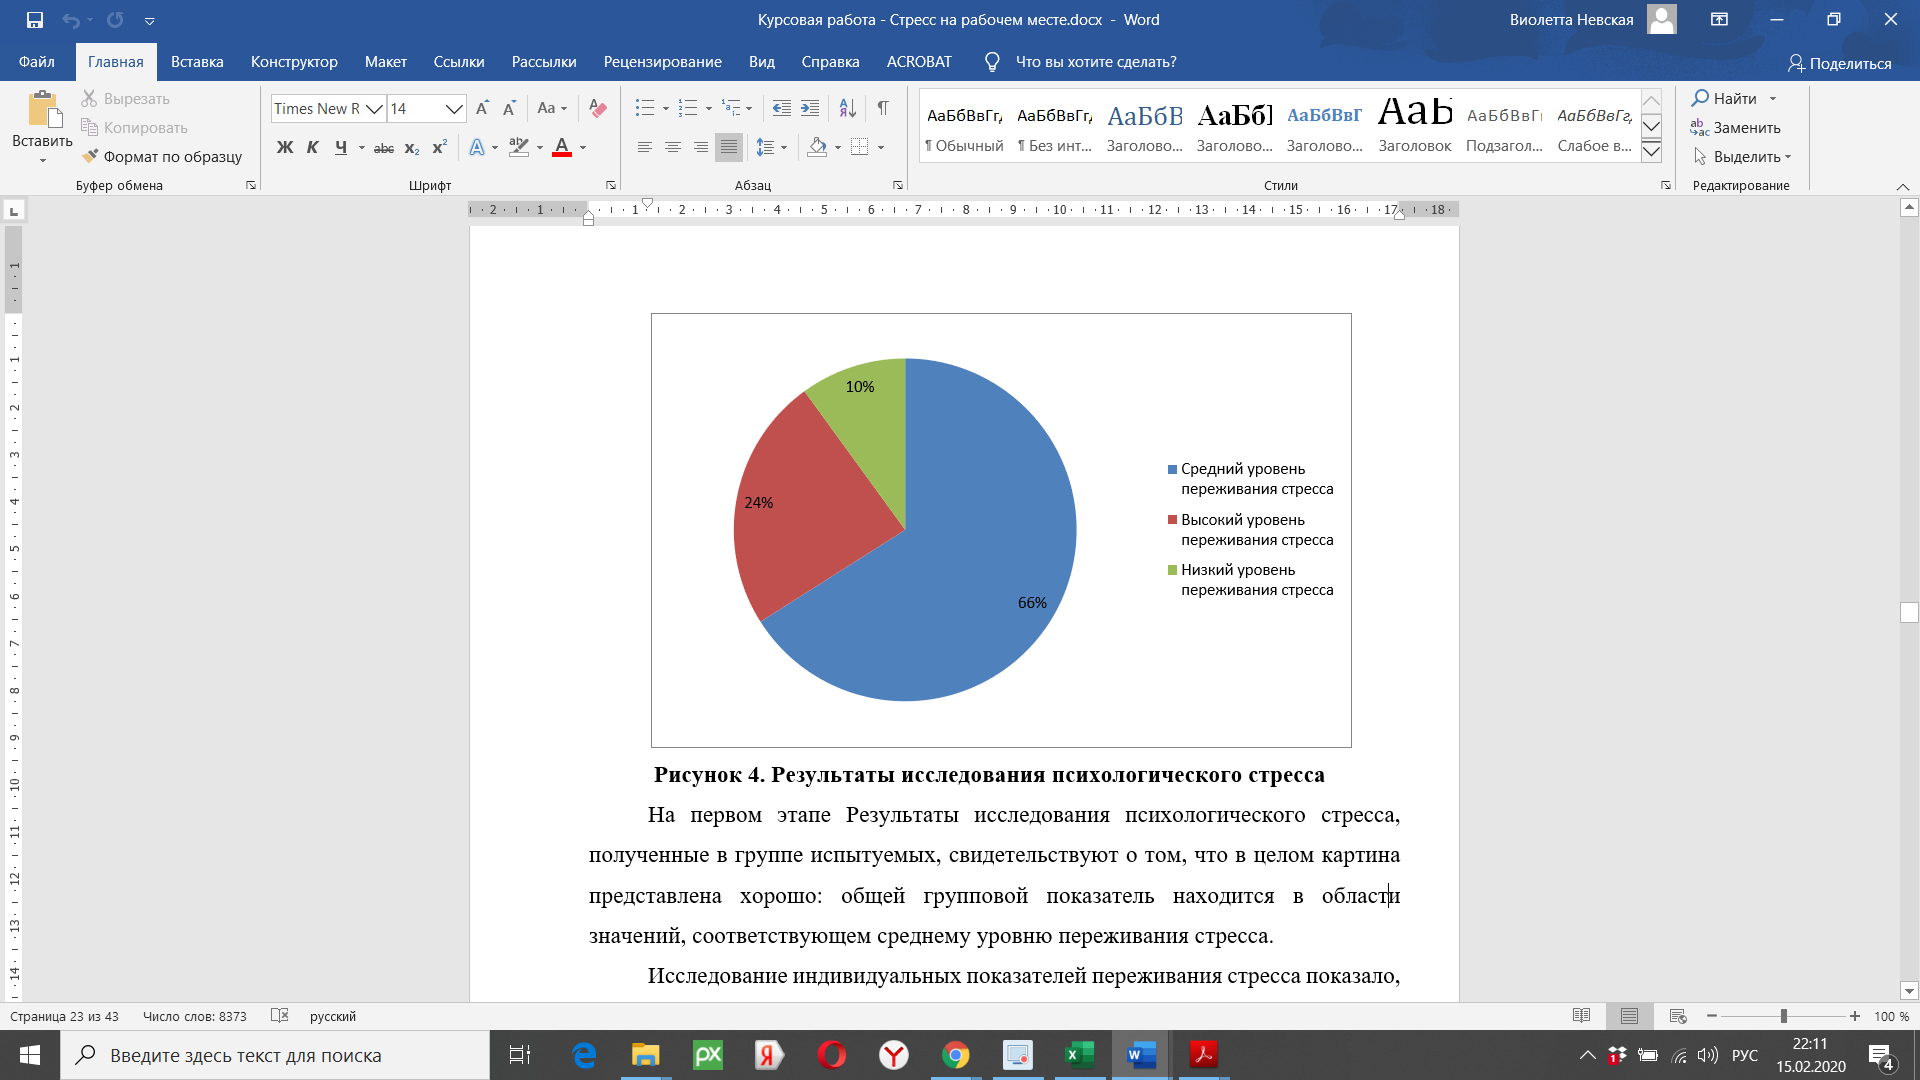The image size is (1920, 1080).
Task: Click the Заменить button
Action: pos(1736,128)
